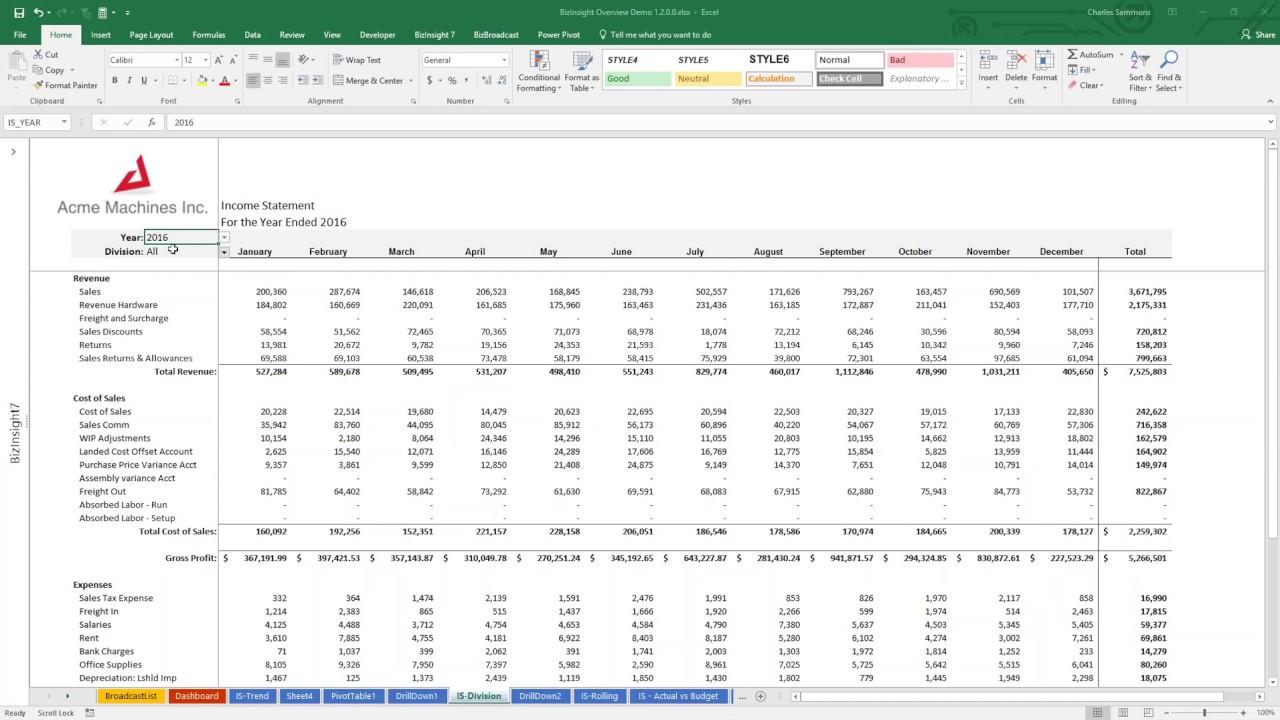Open Format as Table gallery

click(581, 71)
